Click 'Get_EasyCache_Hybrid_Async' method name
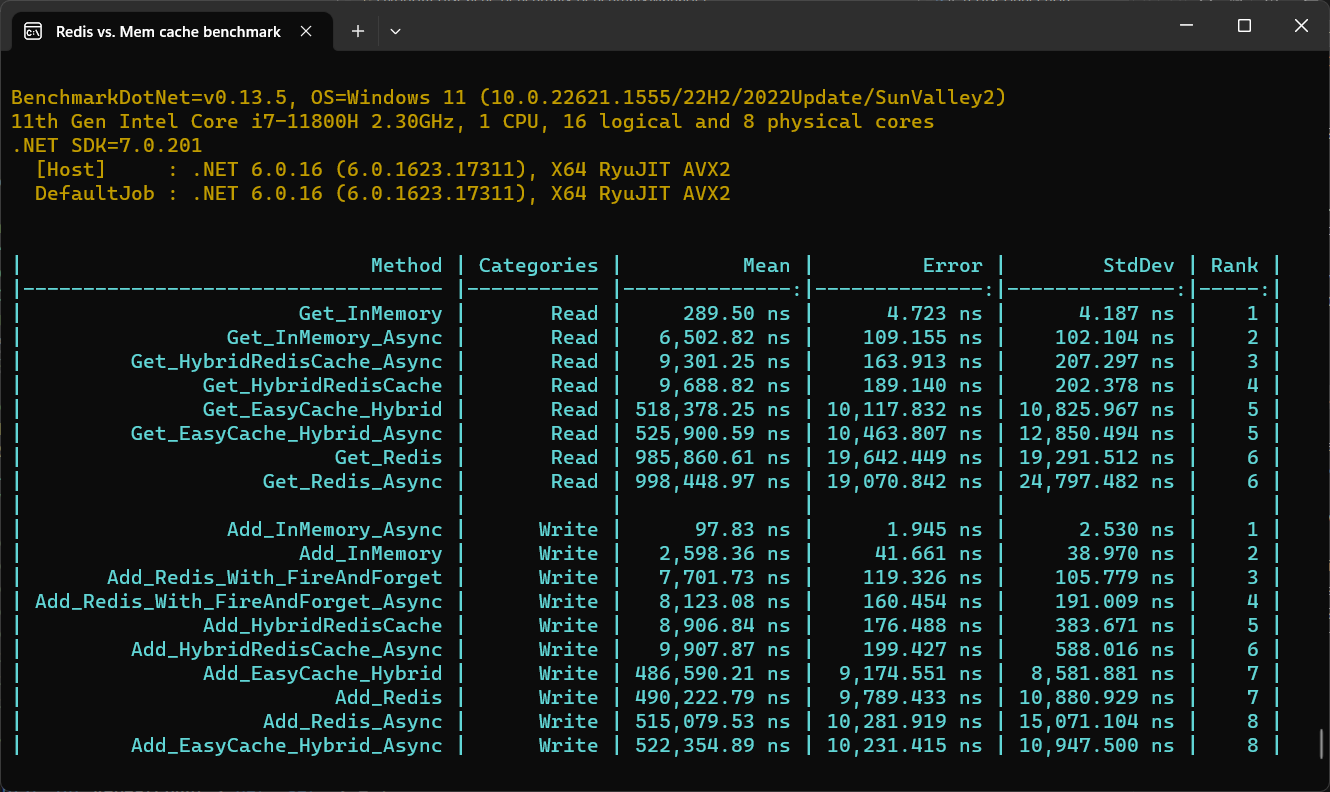The image size is (1330, 792). coord(286,433)
